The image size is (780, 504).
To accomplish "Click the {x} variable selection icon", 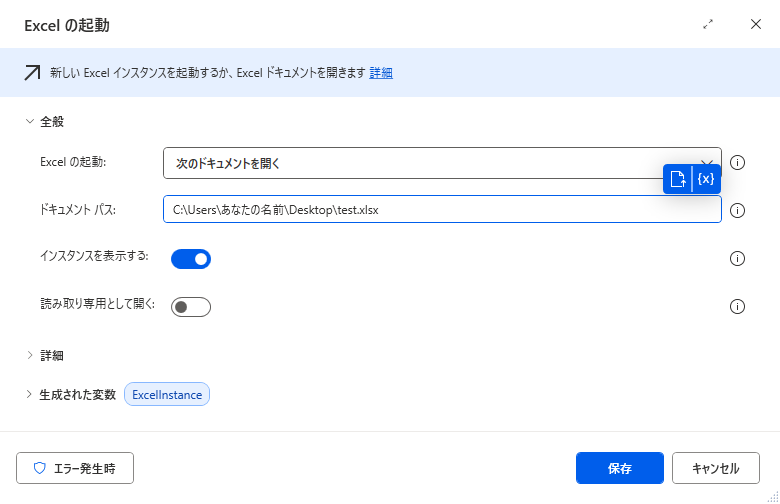I will click(706, 179).
